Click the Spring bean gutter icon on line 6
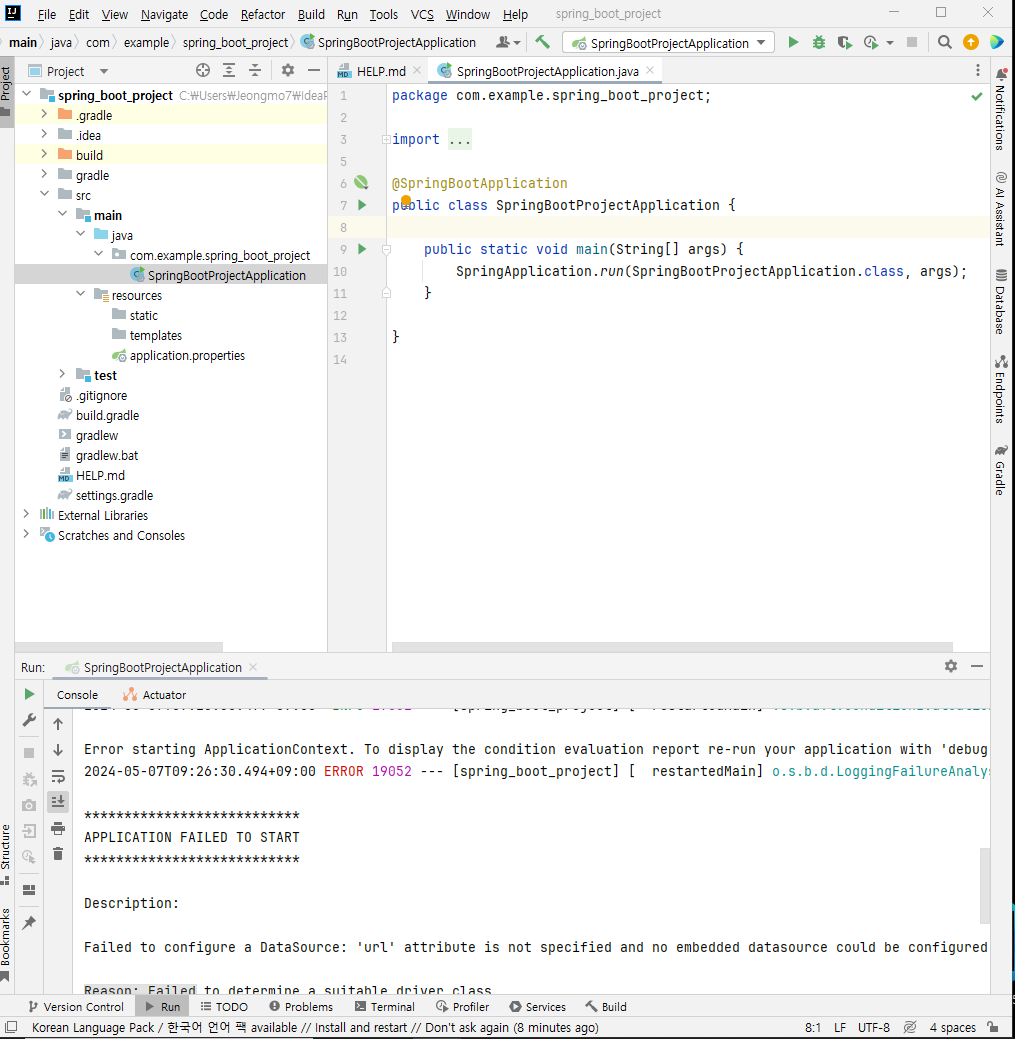The height and width of the screenshot is (1039, 1015). [x=361, y=182]
